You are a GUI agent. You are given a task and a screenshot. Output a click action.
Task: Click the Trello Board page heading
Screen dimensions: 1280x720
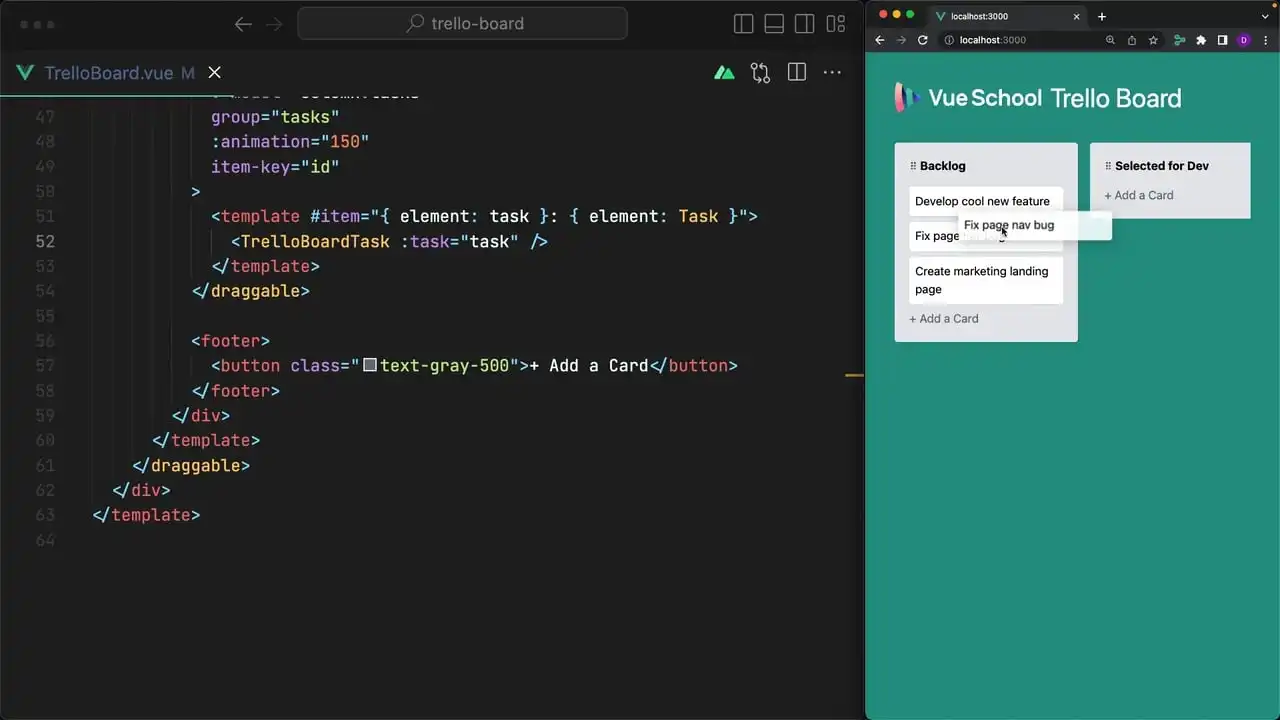click(x=1116, y=98)
